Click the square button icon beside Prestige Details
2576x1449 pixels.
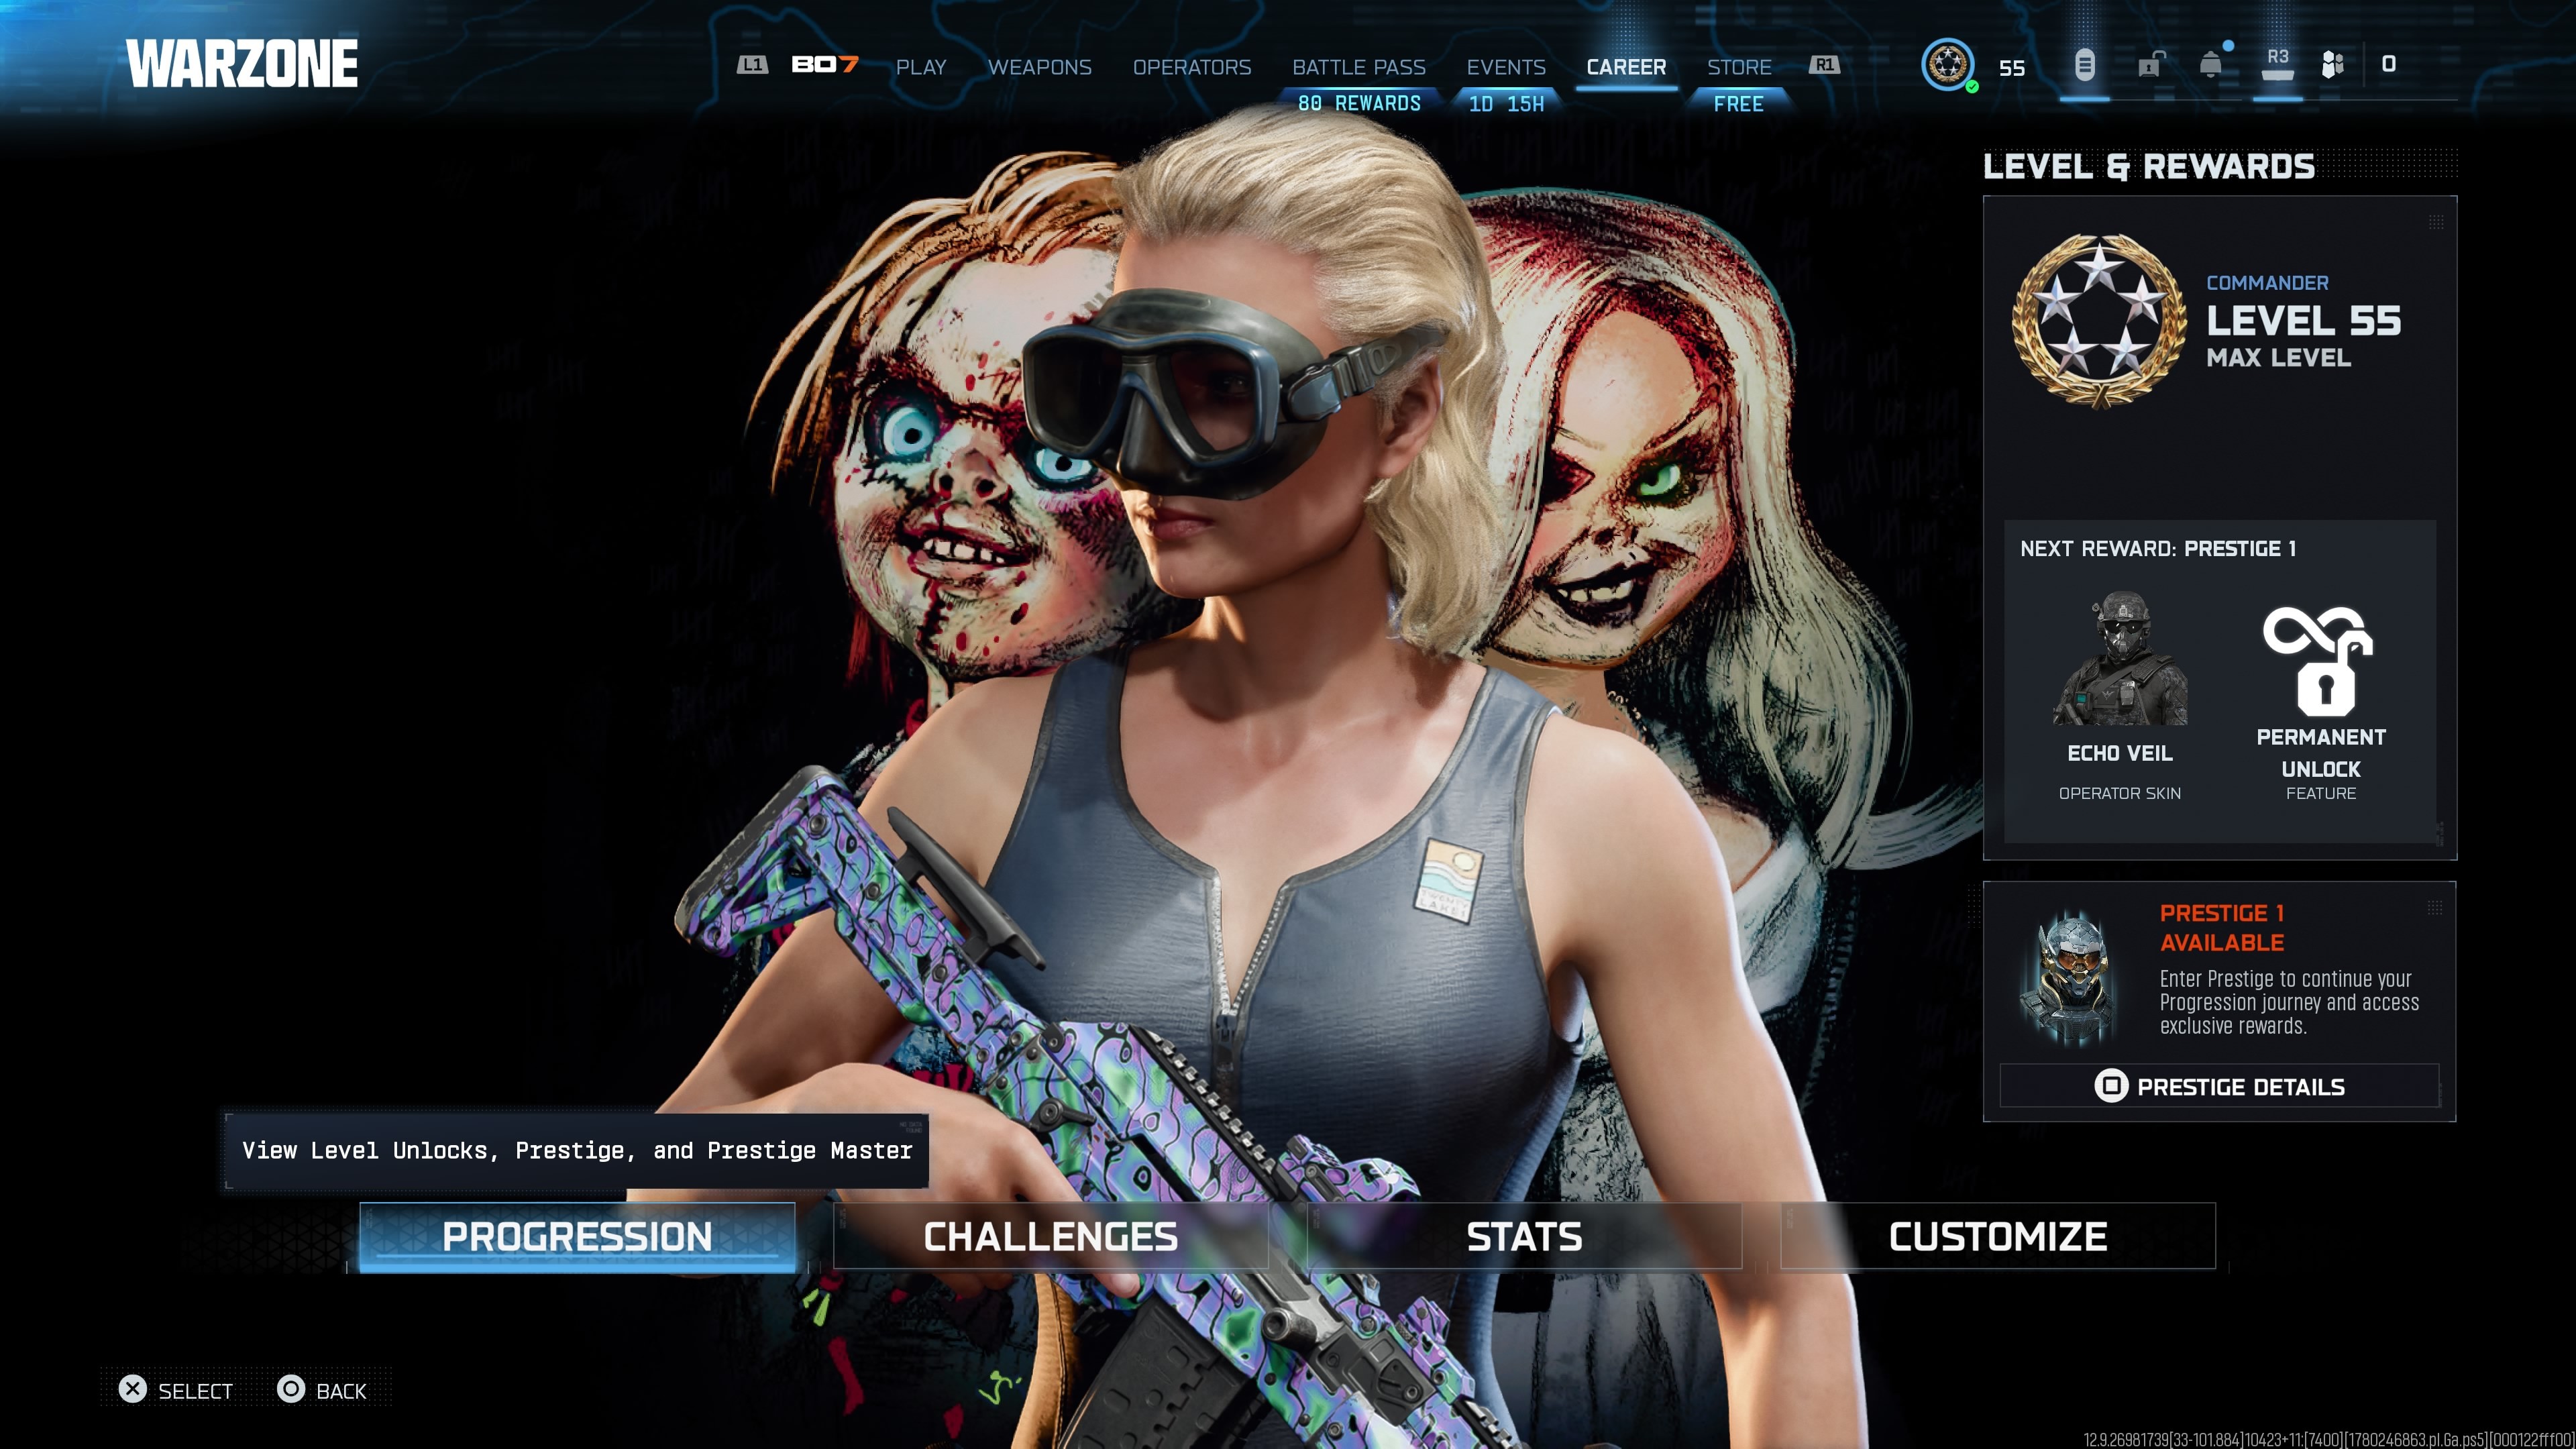point(2111,1086)
